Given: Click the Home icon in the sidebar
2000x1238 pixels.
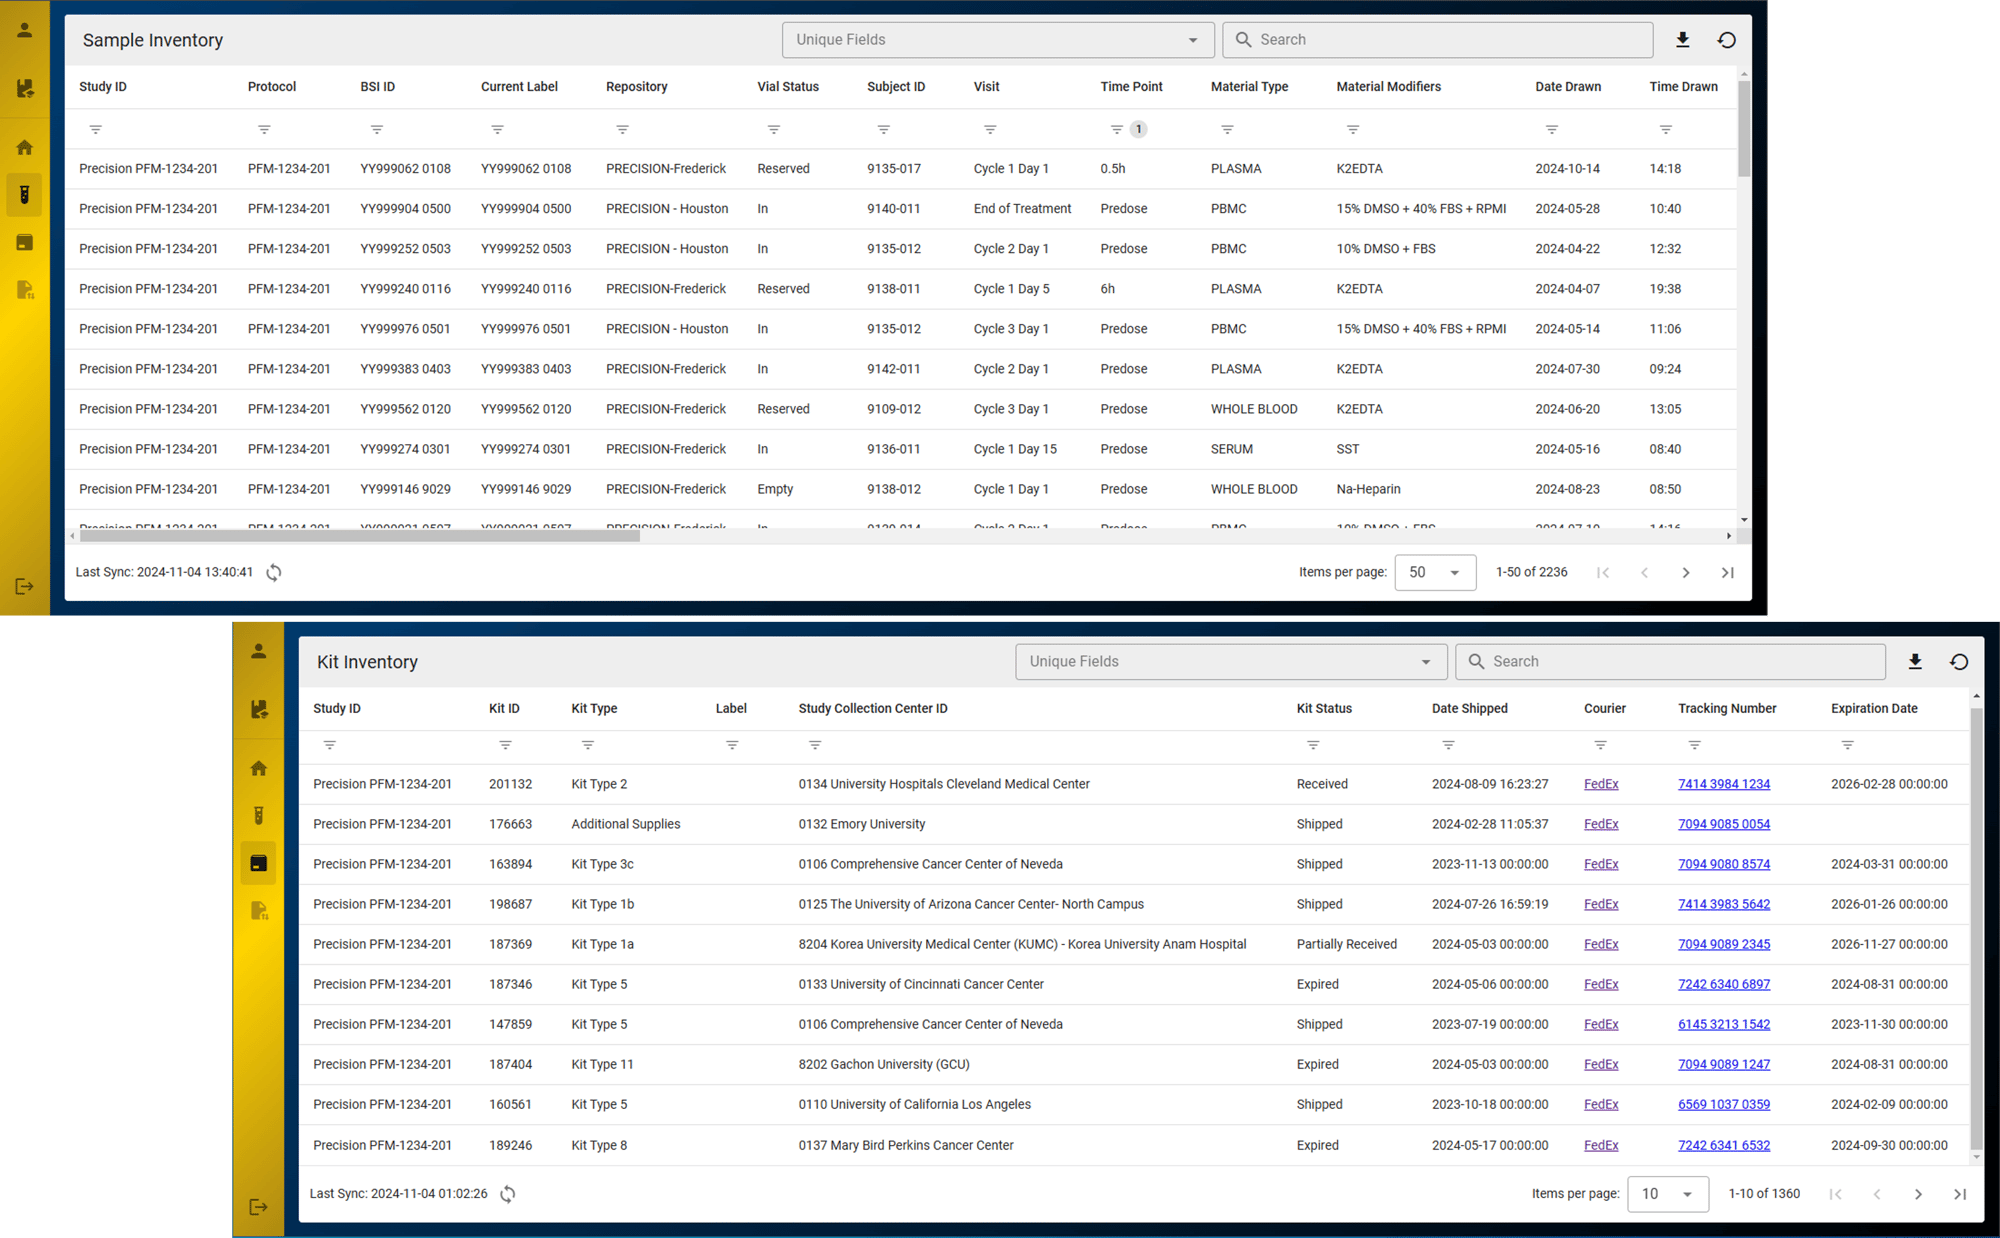Looking at the screenshot, I should [24, 146].
